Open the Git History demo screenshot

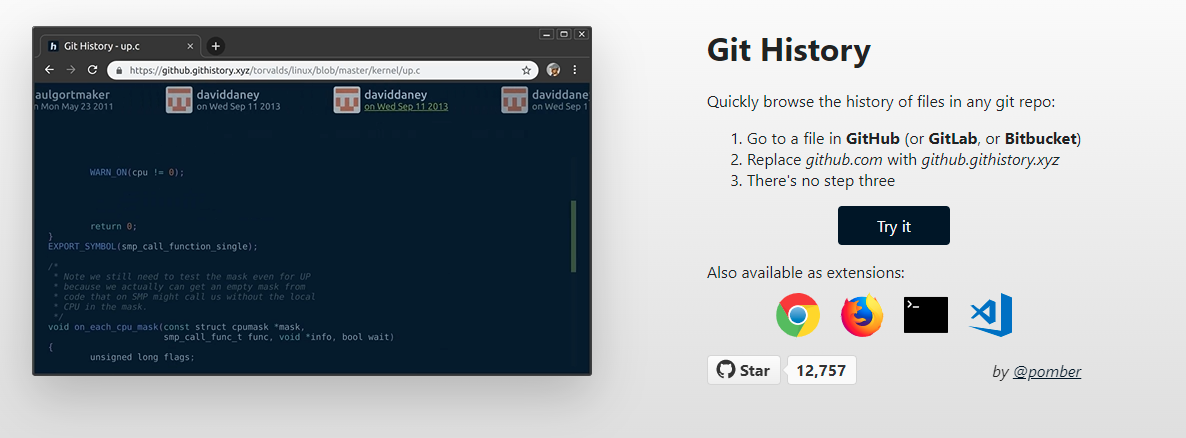coord(312,200)
